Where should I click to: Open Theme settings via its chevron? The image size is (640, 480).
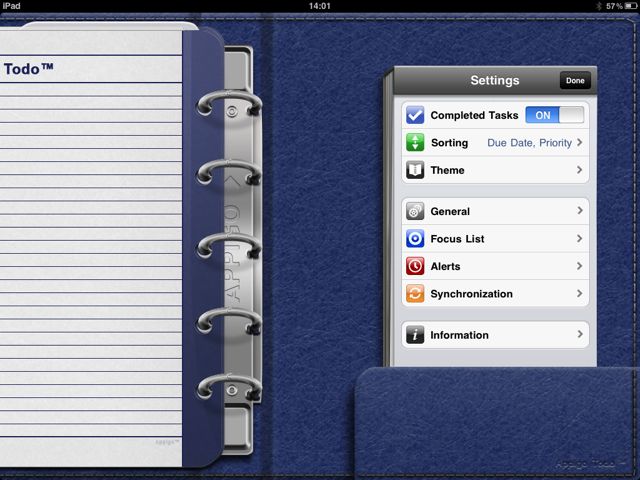(x=580, y=170)
